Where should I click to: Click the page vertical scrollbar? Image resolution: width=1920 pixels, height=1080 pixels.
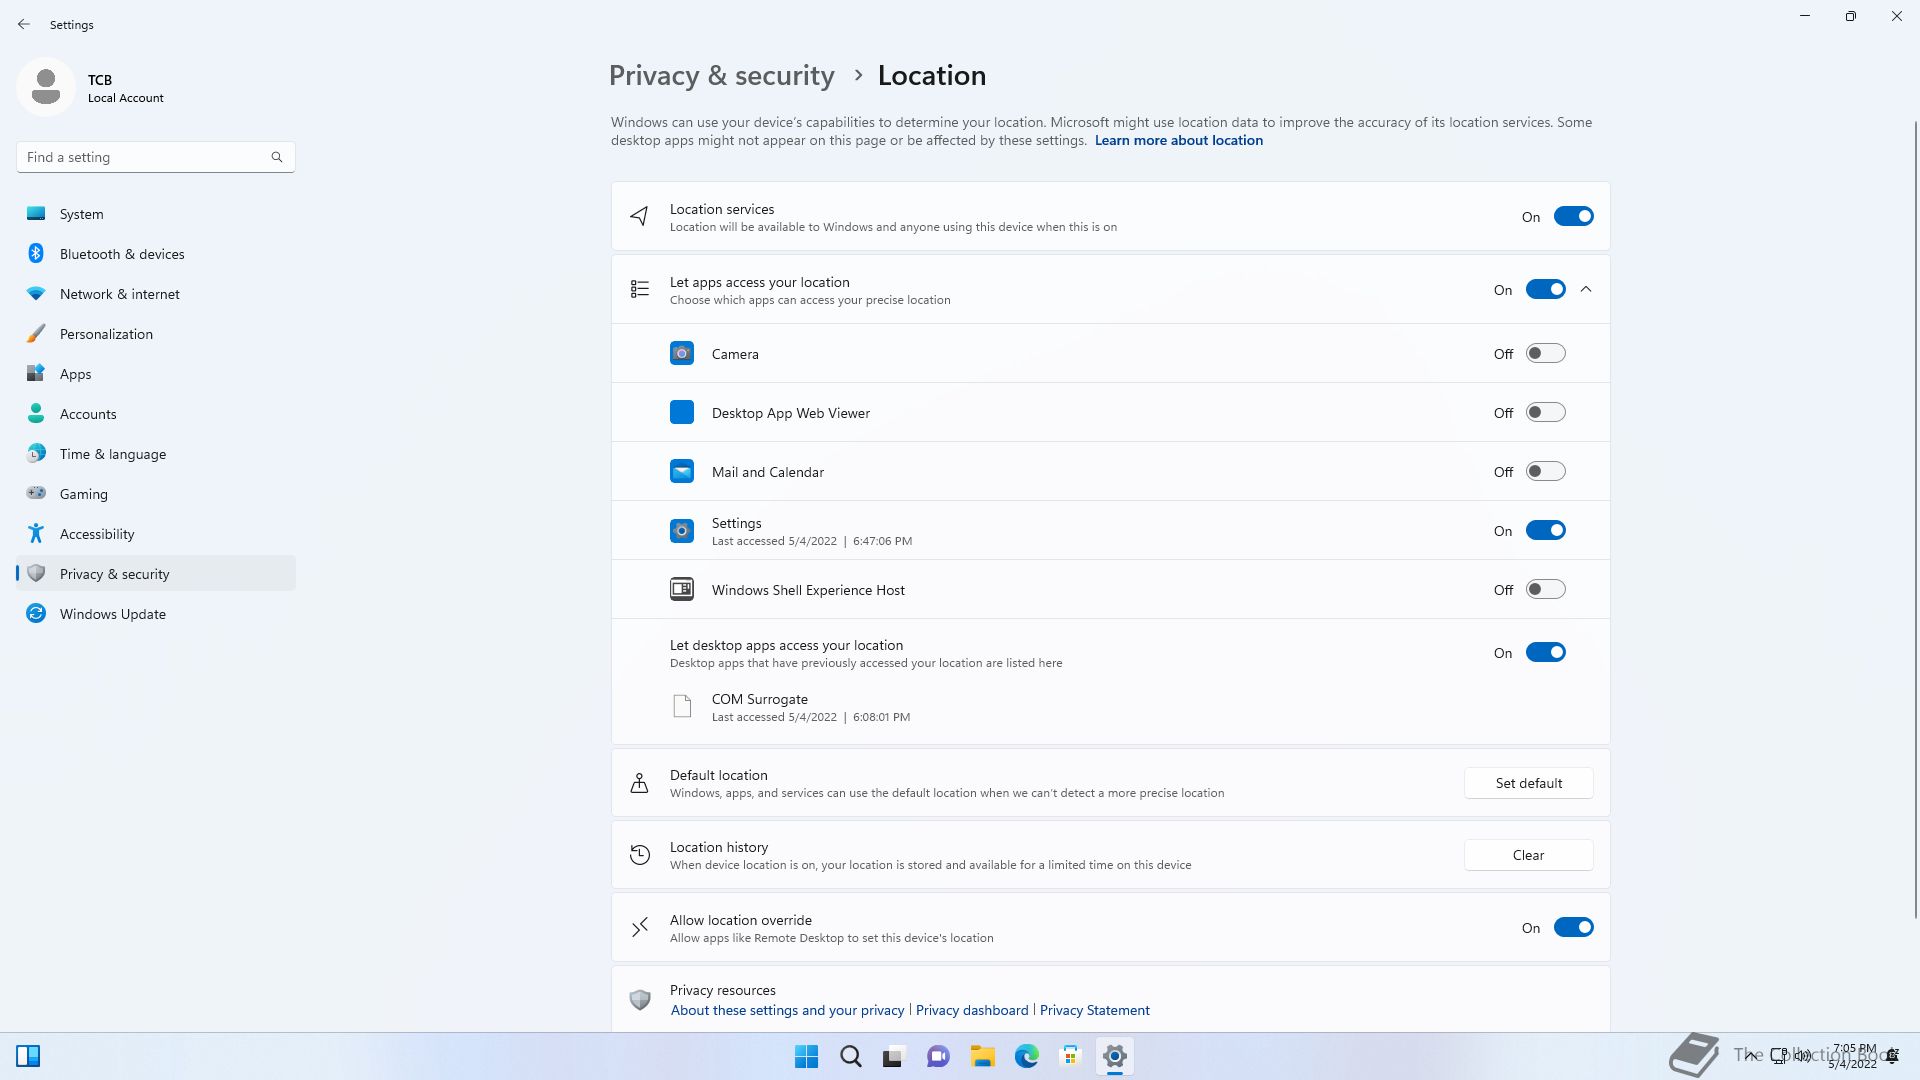coord(1915,520)
